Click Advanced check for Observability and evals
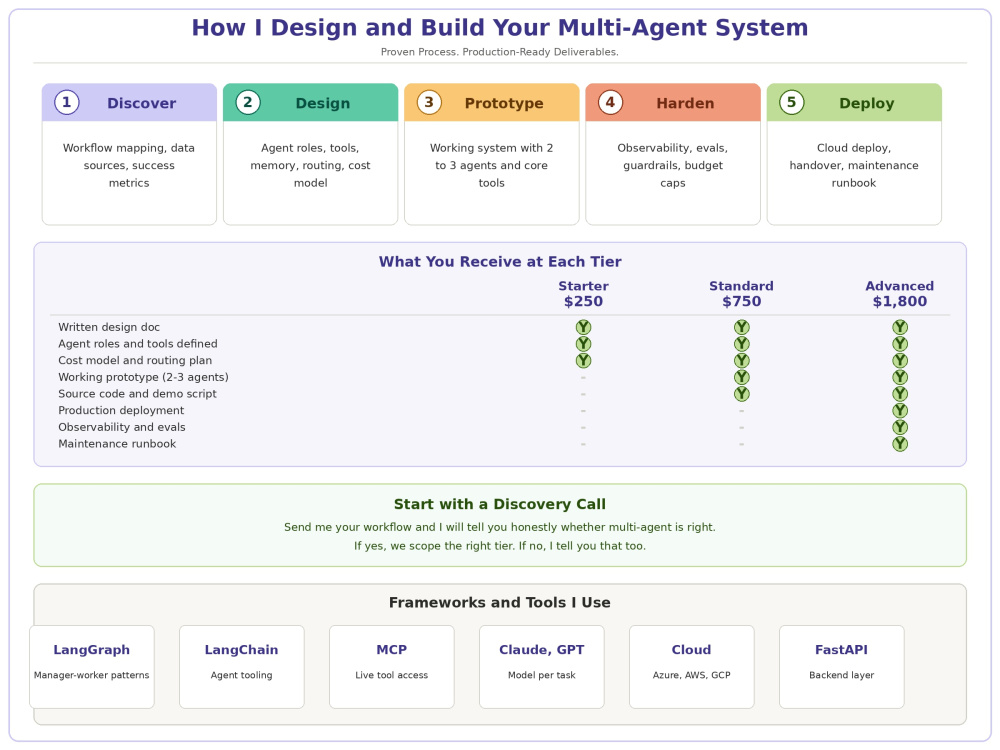The width and height of the screenshot is (1000, 750). click(x=900, y=427)
